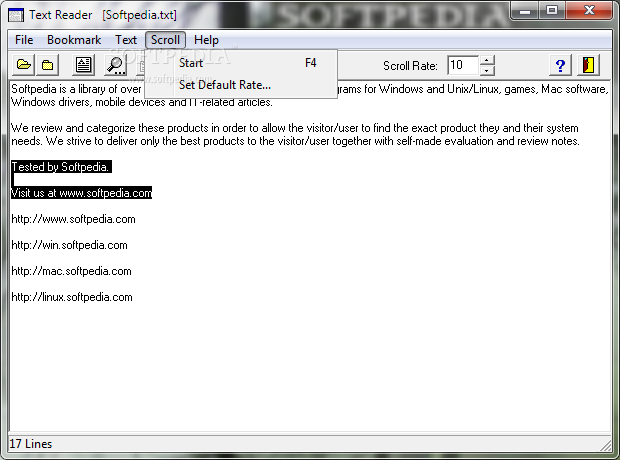Click the closed folder toolbar icon
Viewport: 620px width, 460px height.
pos(47,65)
